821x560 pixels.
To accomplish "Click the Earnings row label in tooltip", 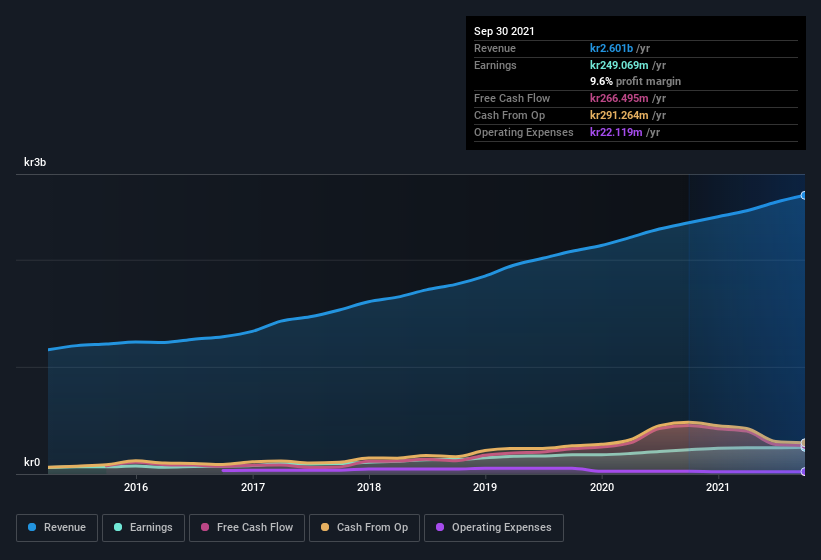I will tap(495, 65).
